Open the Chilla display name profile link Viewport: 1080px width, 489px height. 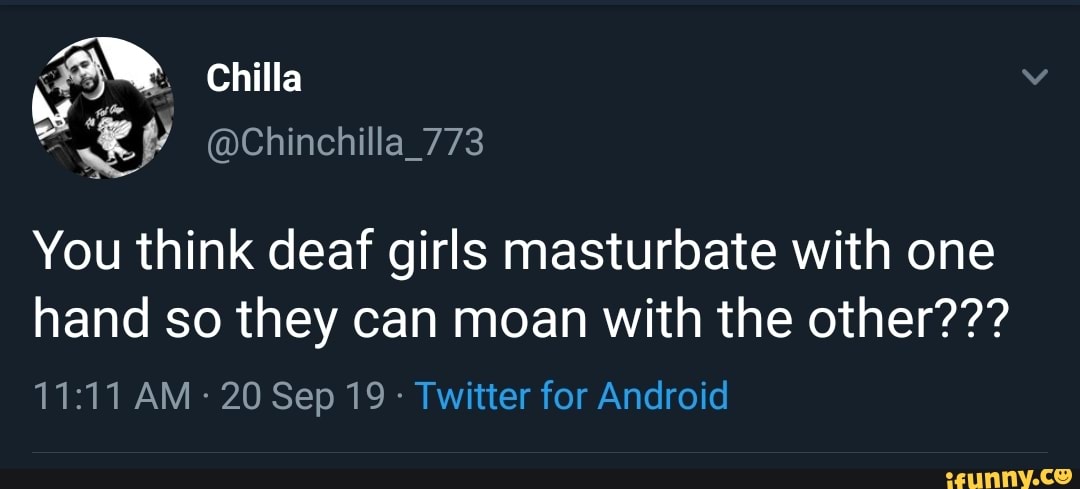point(254,78)
